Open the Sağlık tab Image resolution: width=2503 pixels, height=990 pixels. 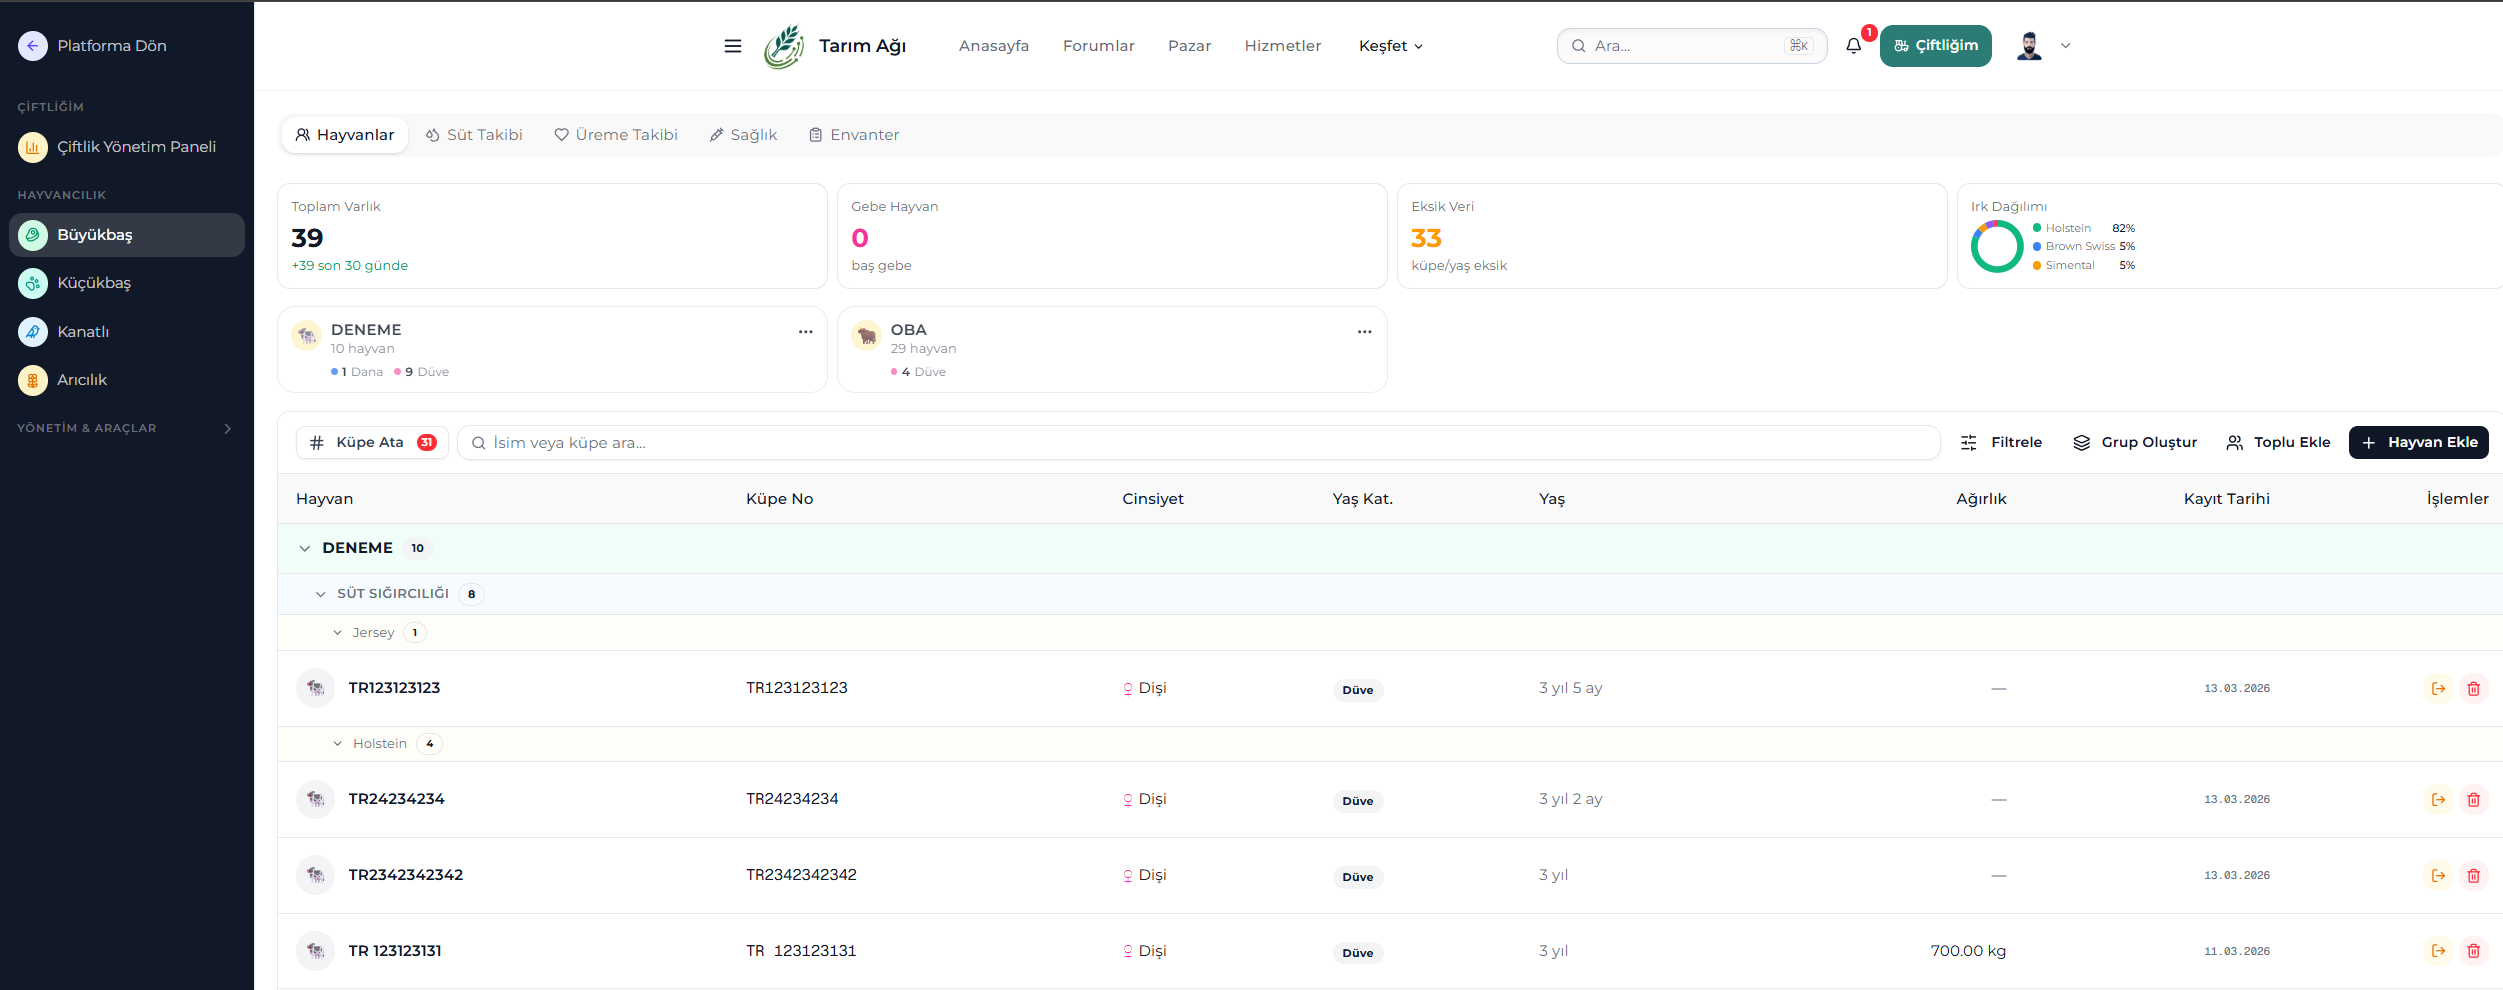pyautogui.click(x=743, y=135)
